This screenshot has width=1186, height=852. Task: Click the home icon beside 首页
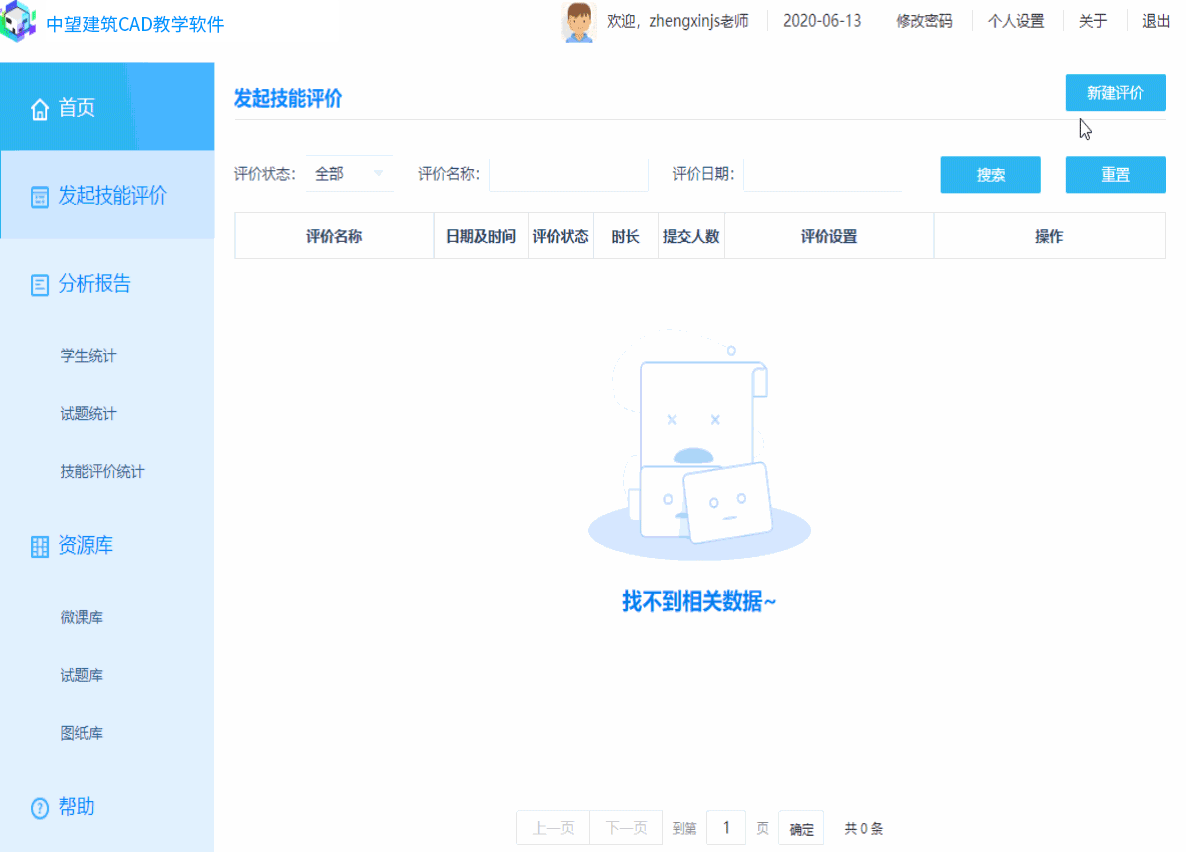tap(39, 109)
